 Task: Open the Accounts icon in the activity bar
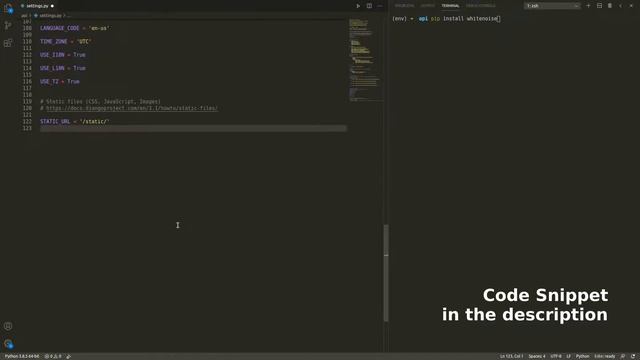[x=8, y=326]
